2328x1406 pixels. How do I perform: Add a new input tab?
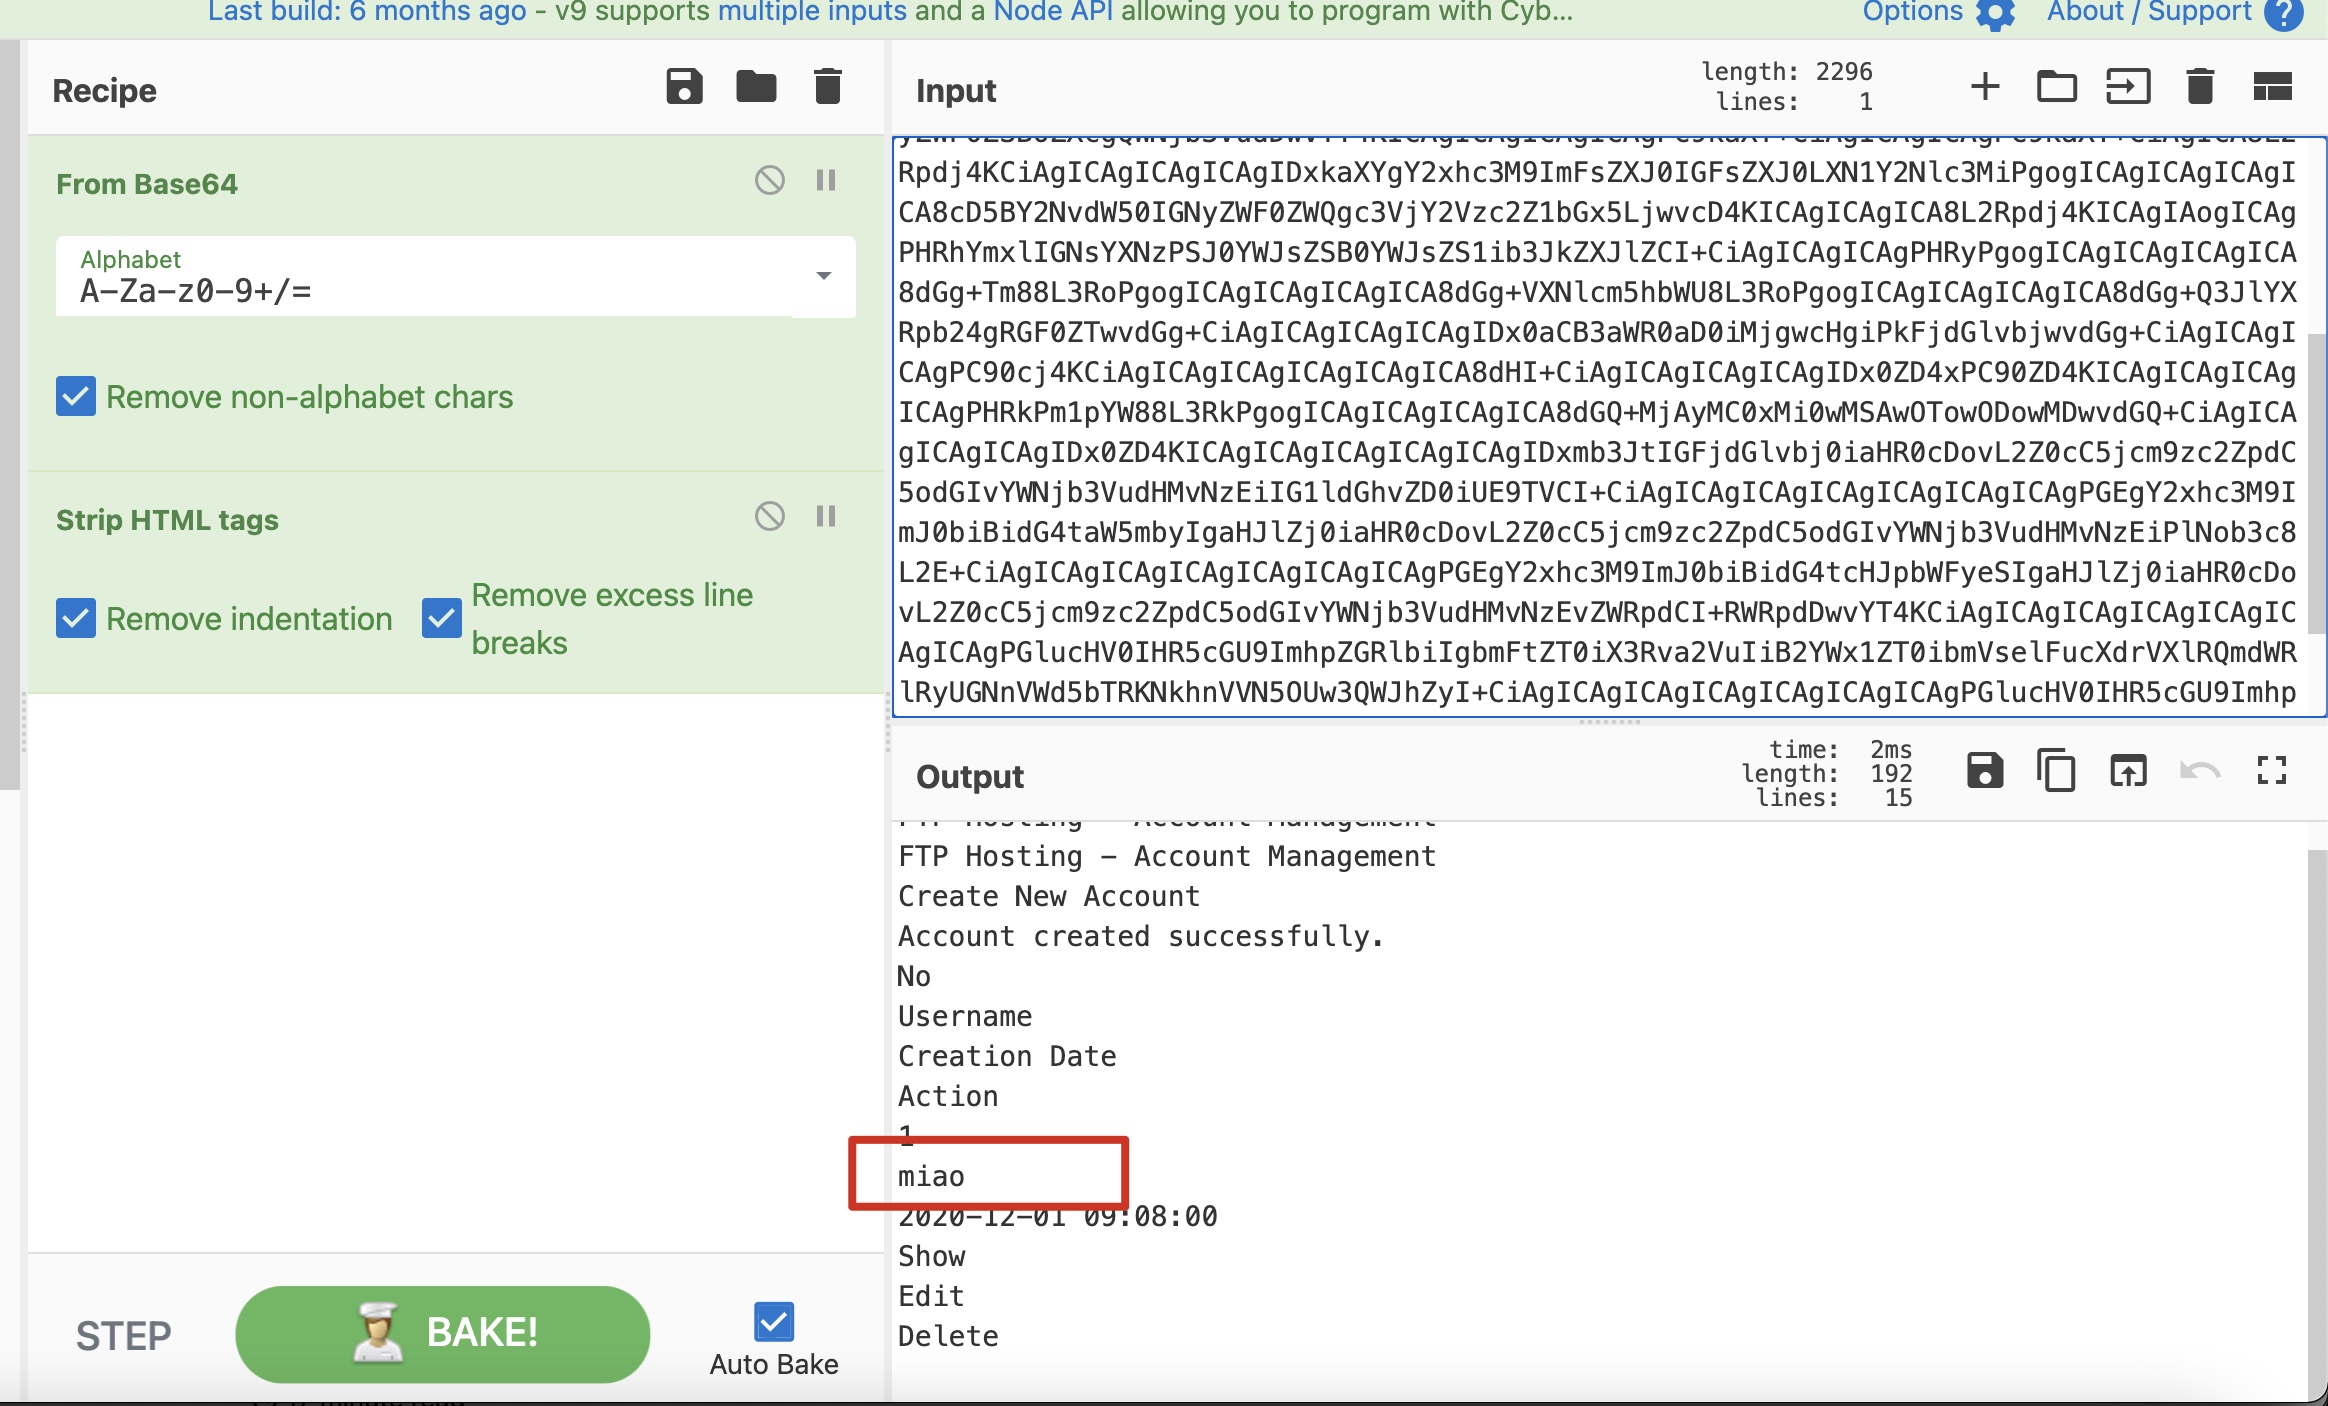[x=1985, y=87]
